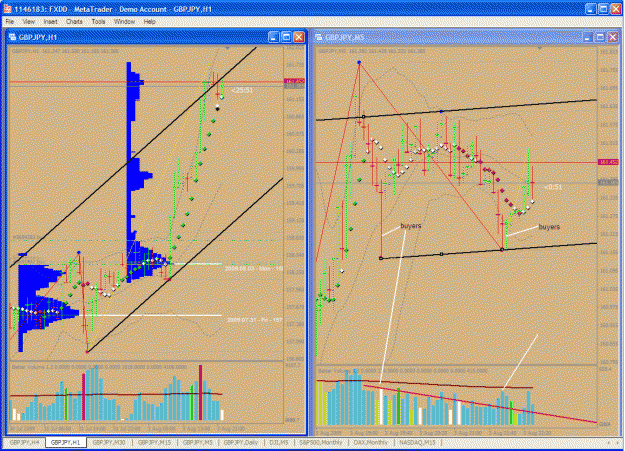This screenshot has width=625, height=451.
Task: Click the chart icon of GBPJPY,M5 window
Action: click(319, 37)
